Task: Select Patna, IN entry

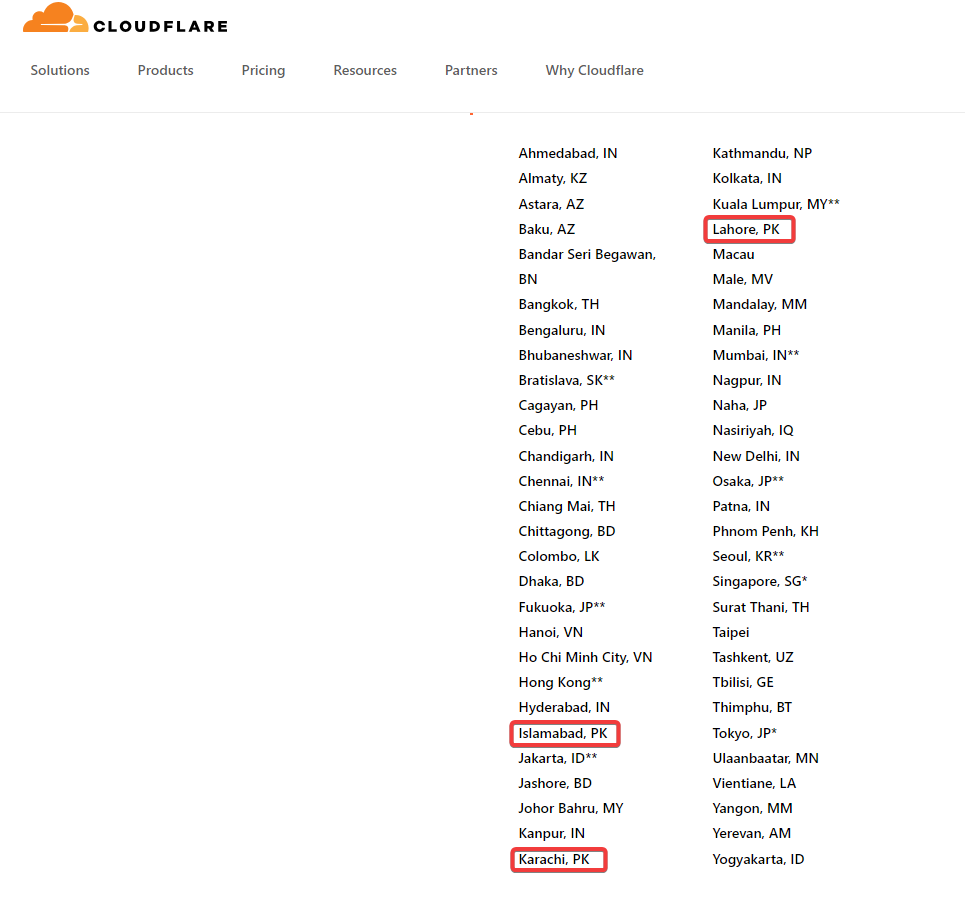Action: (741, 506)
